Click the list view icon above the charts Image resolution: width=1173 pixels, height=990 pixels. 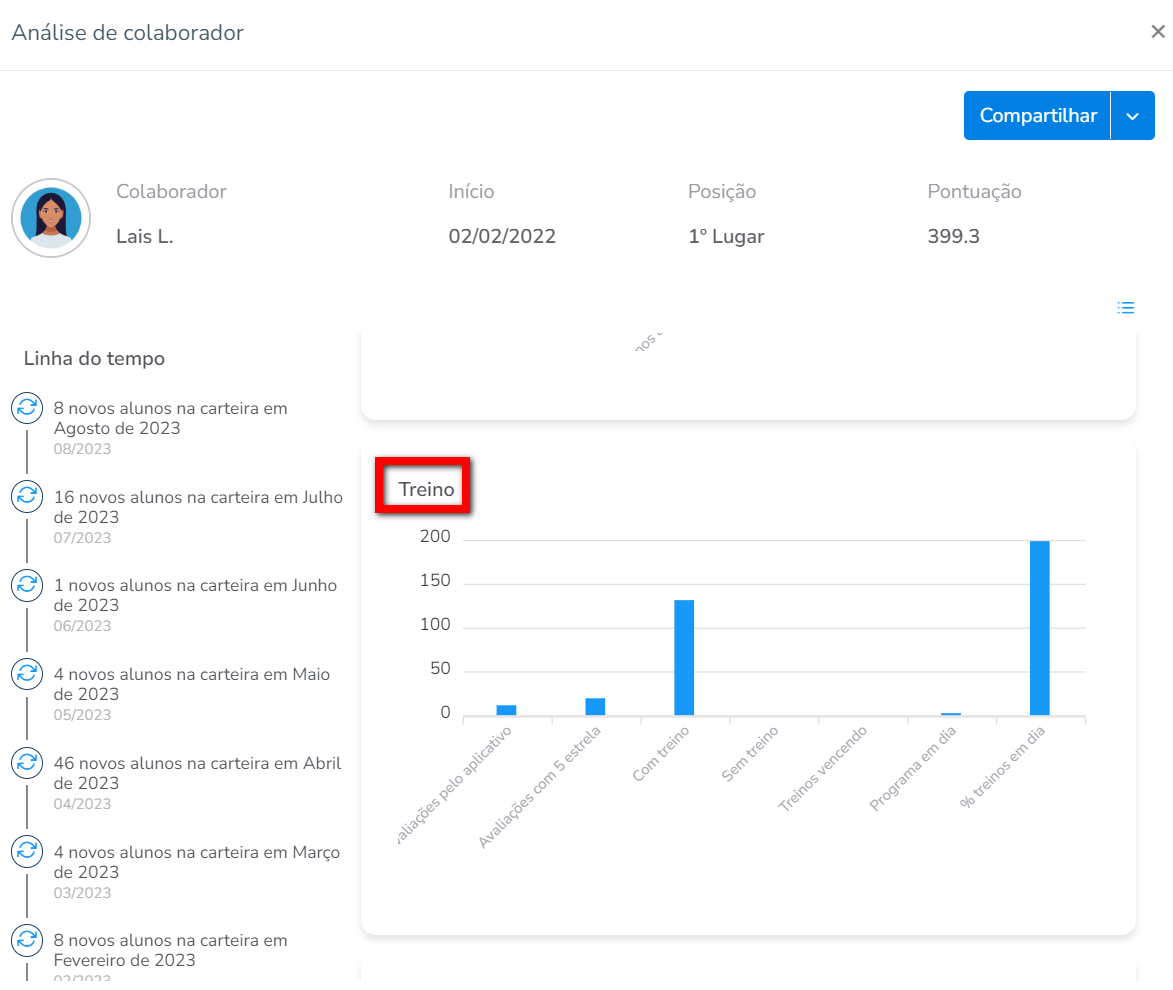1126,308
